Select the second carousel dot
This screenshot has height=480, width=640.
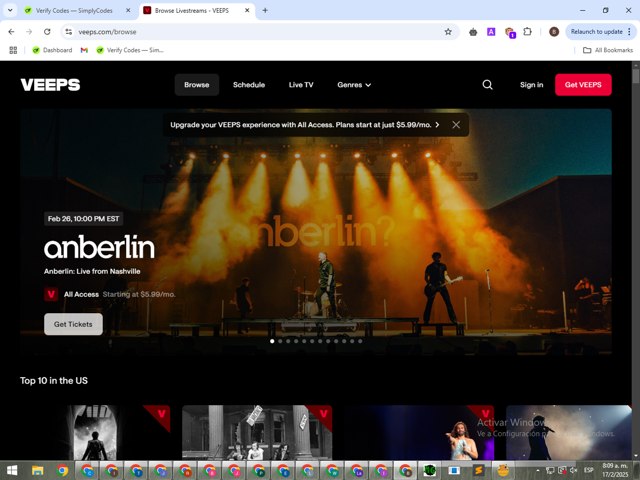click(280, 341)
